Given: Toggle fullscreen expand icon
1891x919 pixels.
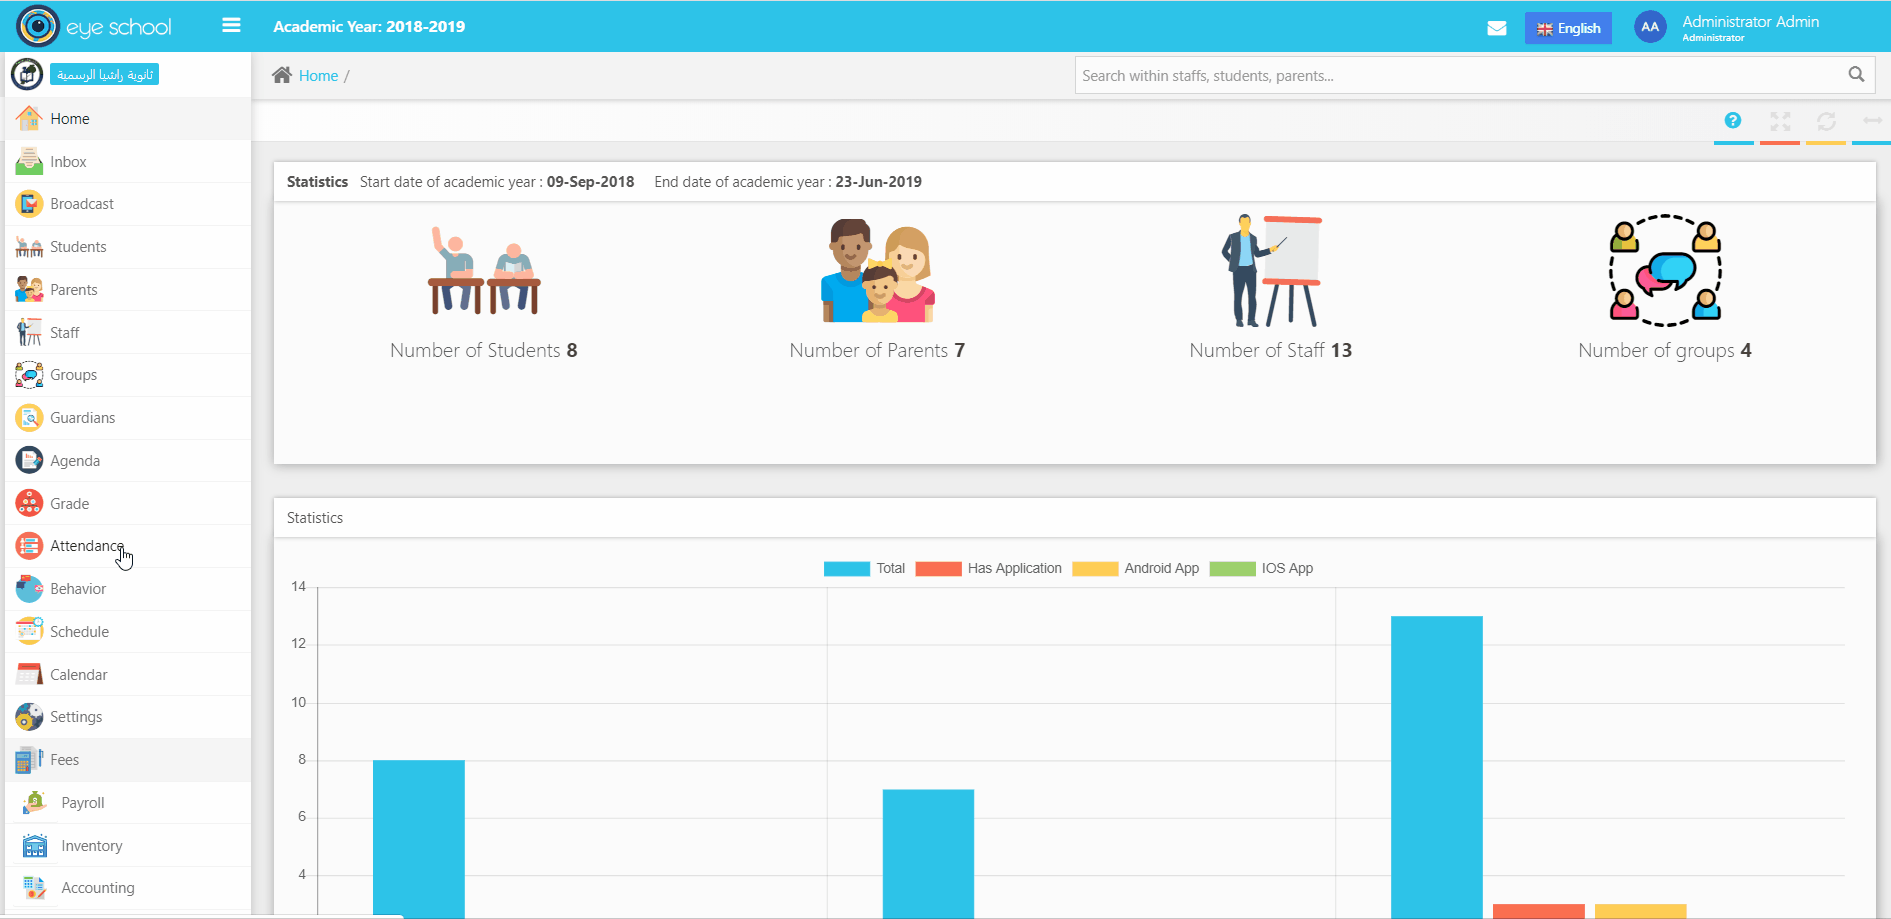Looking at the screenshot, I should [1780, 121].
